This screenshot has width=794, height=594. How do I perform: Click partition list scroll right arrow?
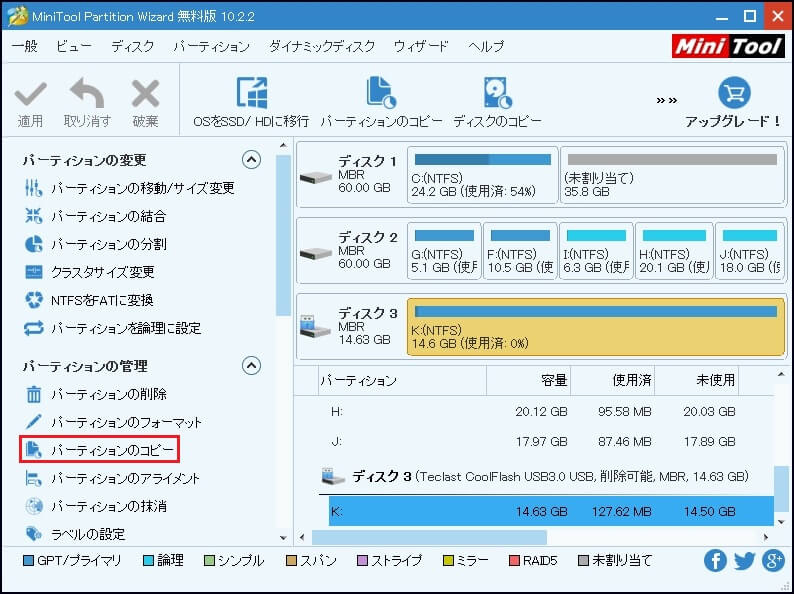[x=766, y=537]
